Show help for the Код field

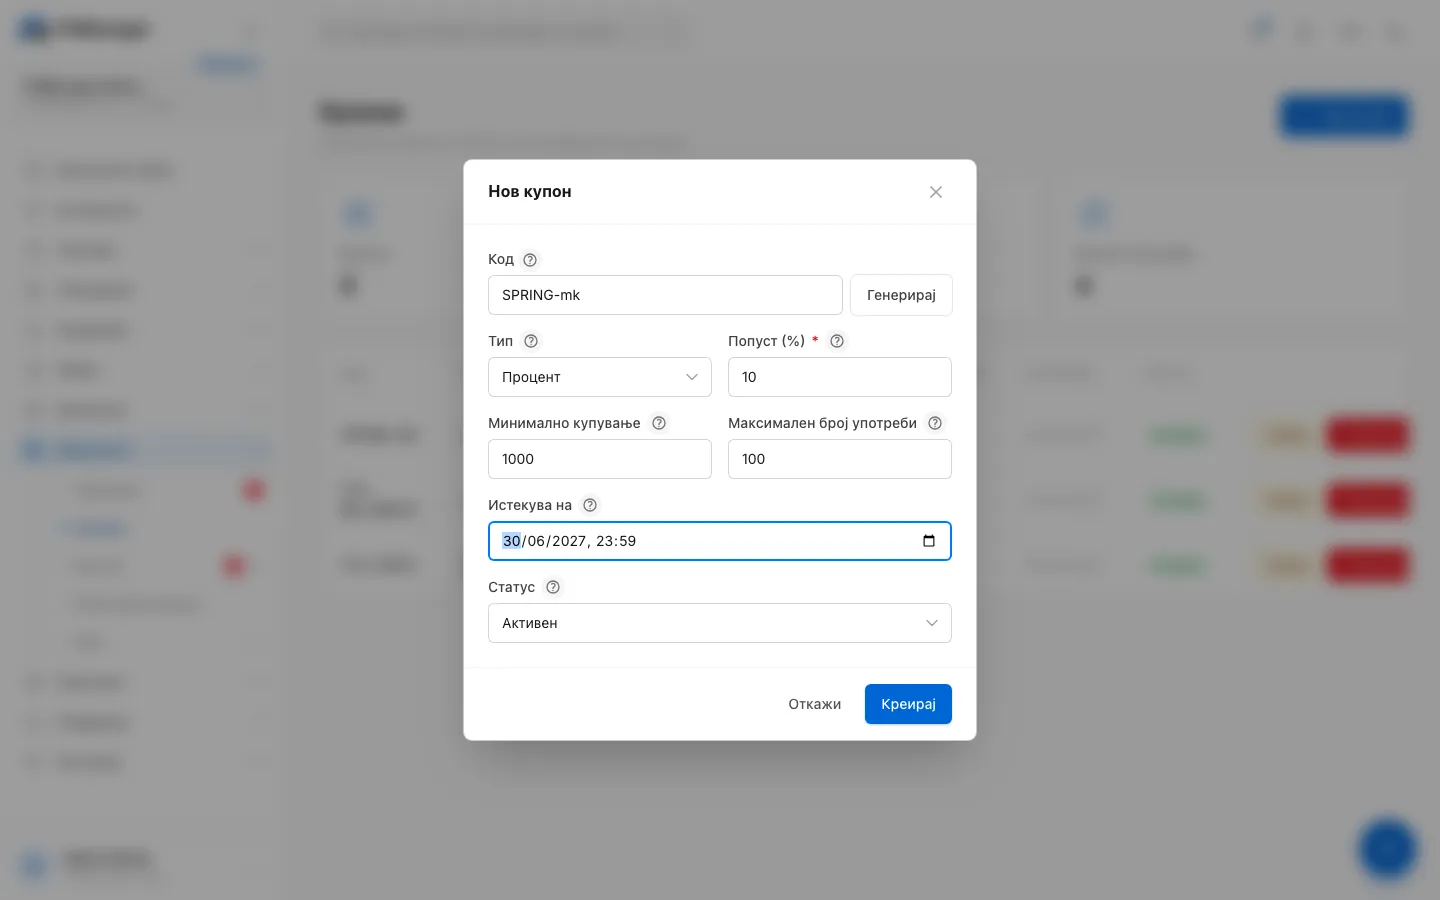pos(530,260)
